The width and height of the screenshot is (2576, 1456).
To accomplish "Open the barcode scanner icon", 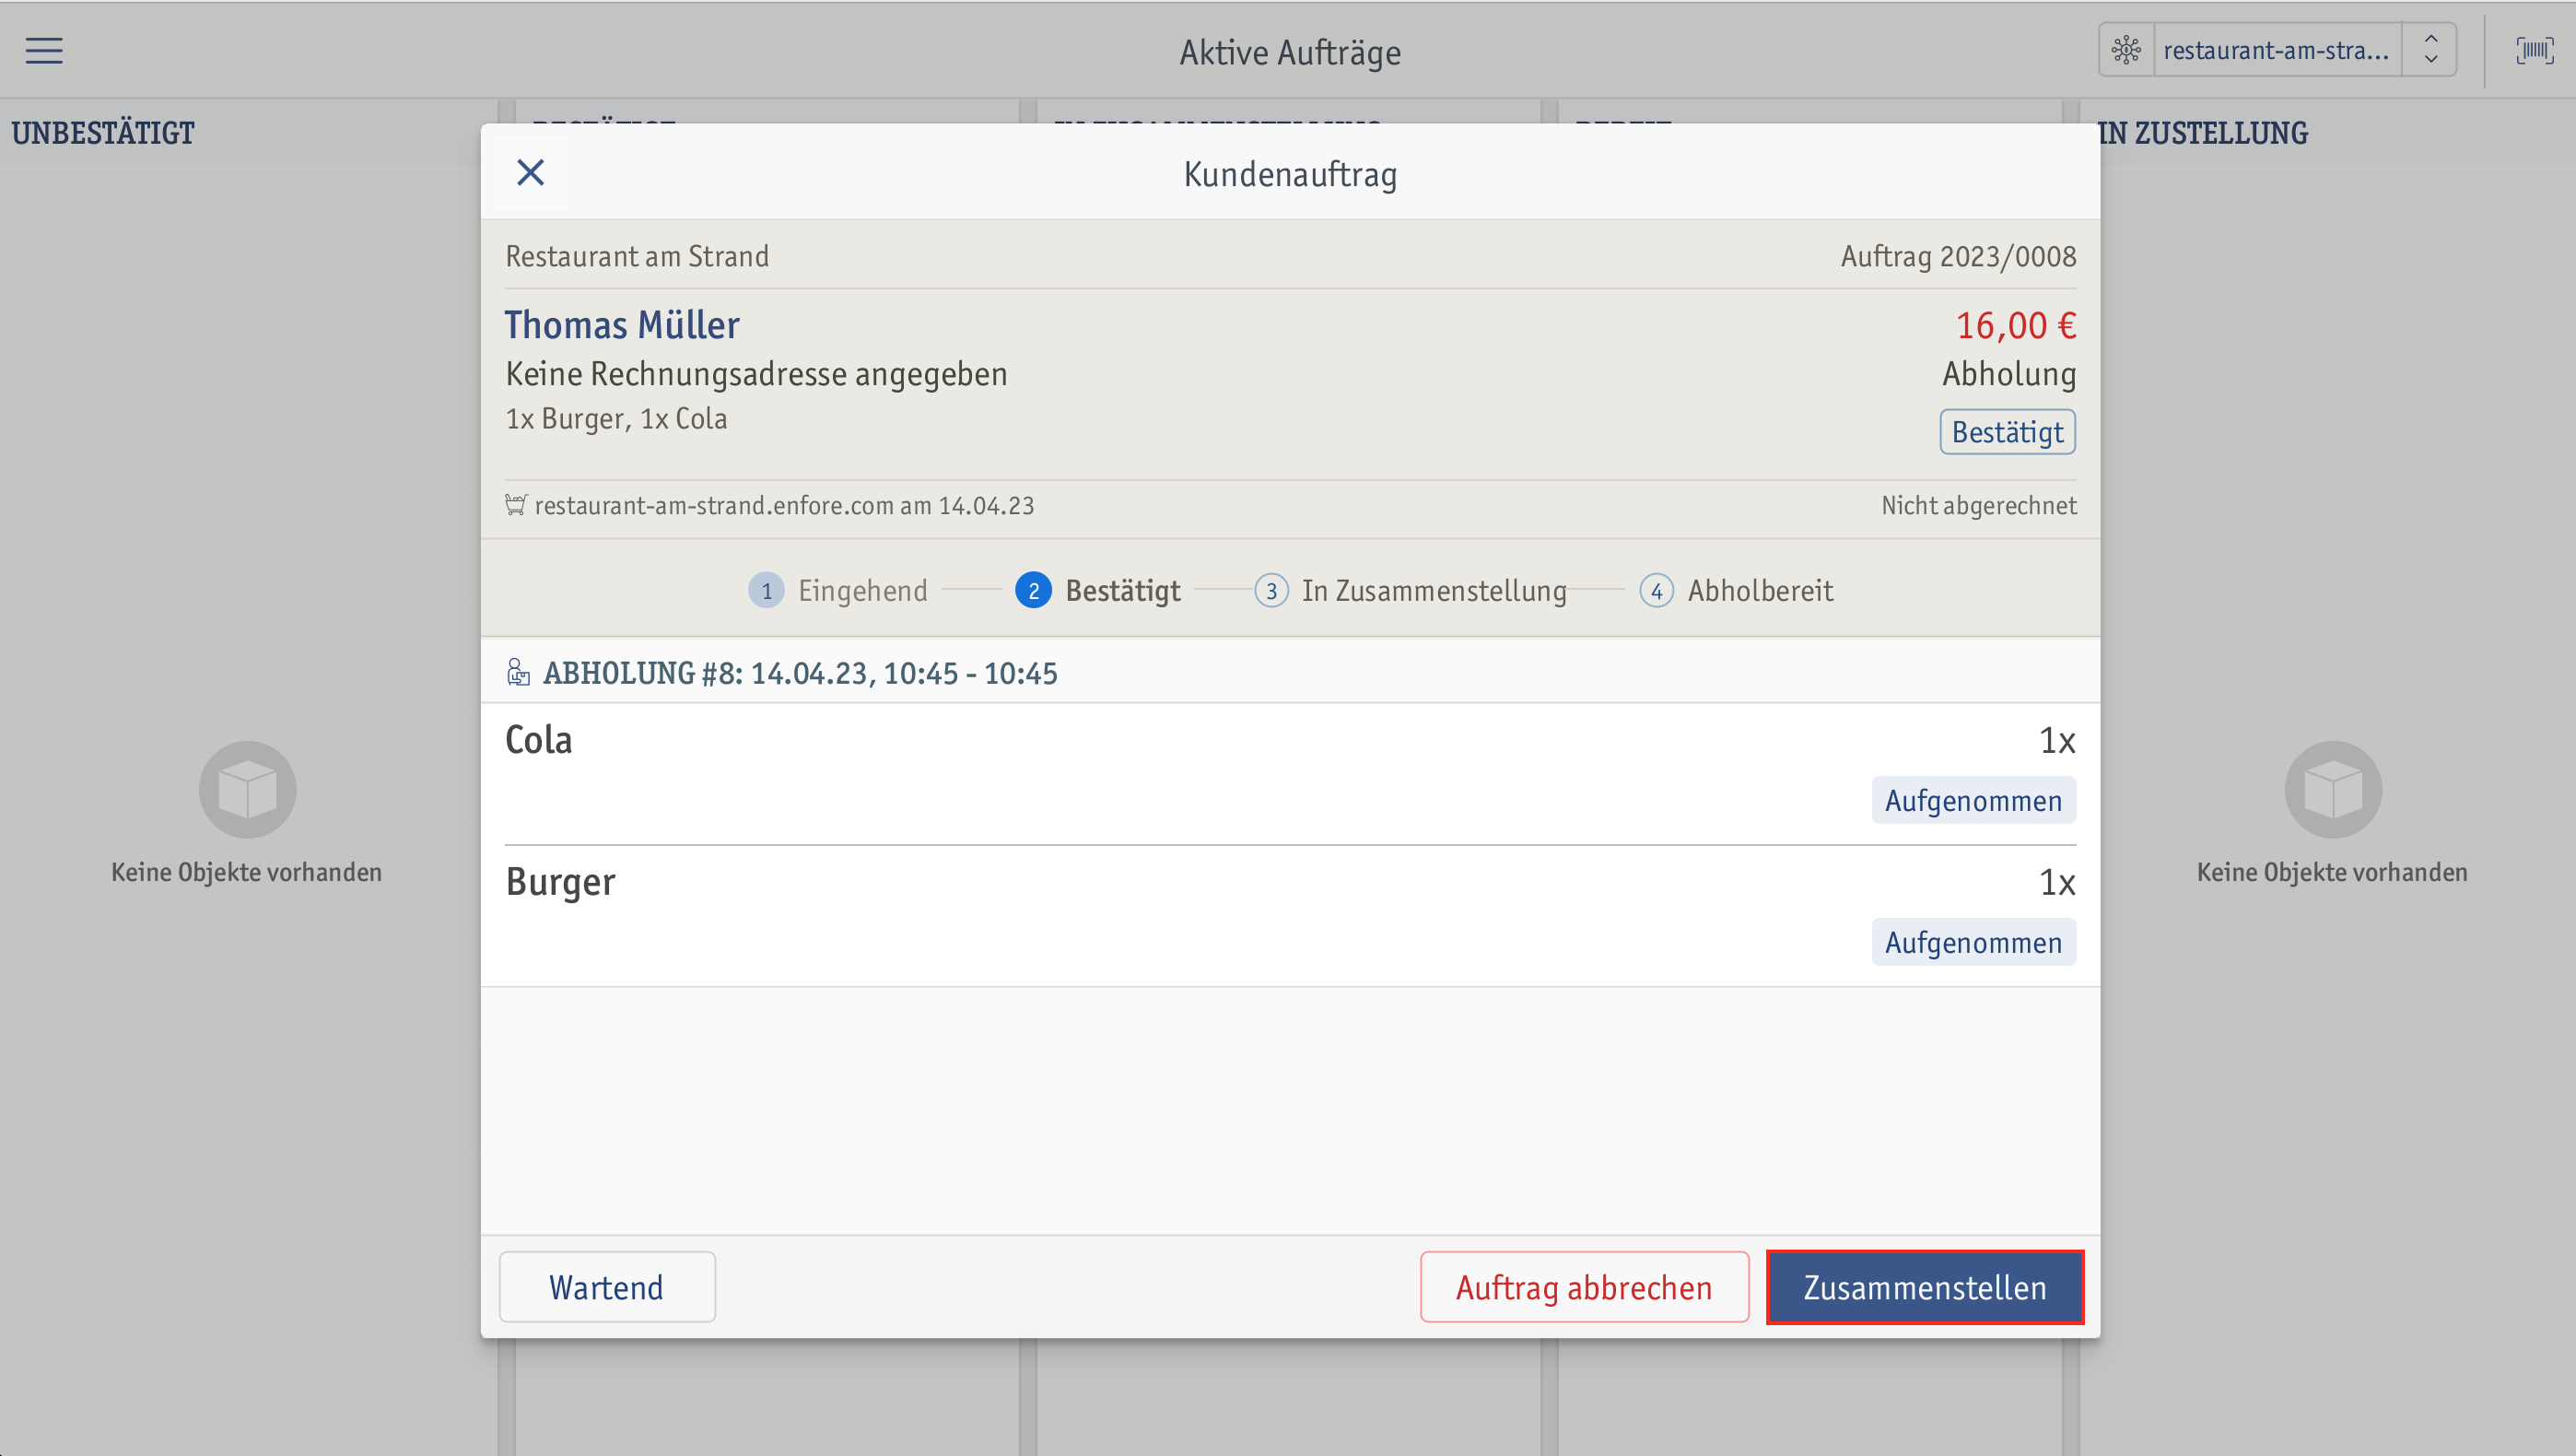I will coord(2534,50).
